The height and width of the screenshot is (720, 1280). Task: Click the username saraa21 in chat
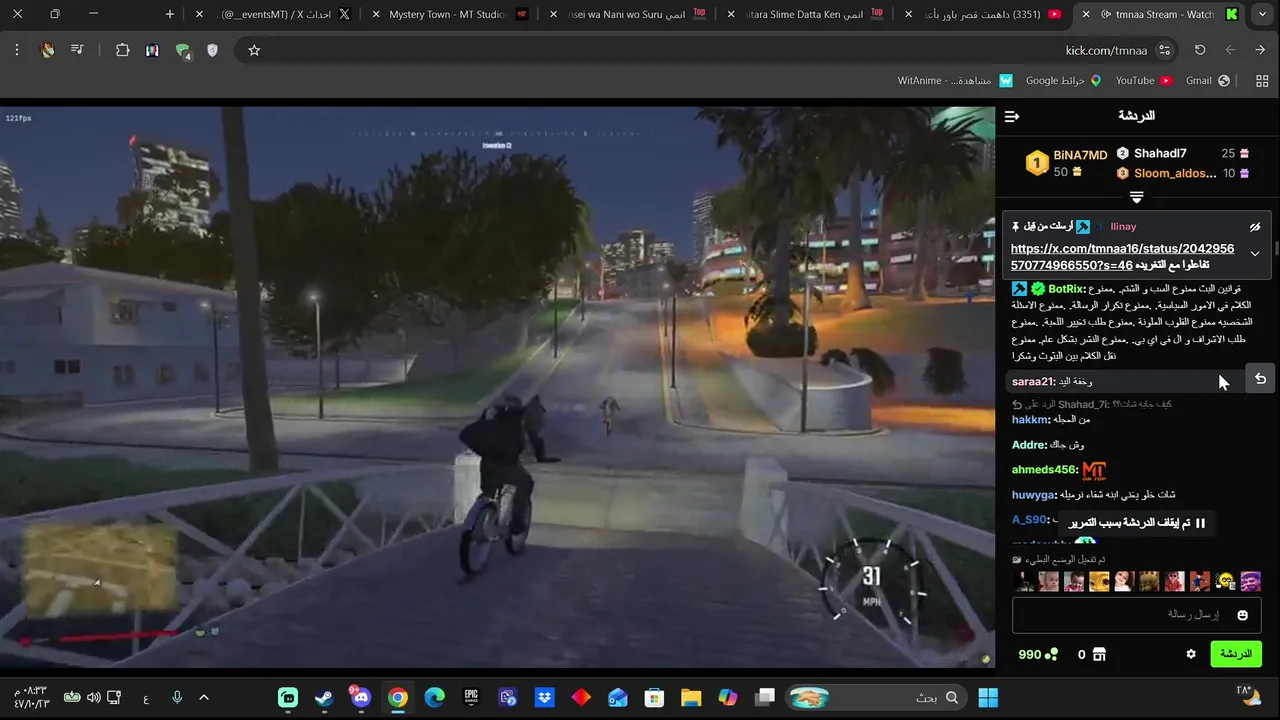1033,382
